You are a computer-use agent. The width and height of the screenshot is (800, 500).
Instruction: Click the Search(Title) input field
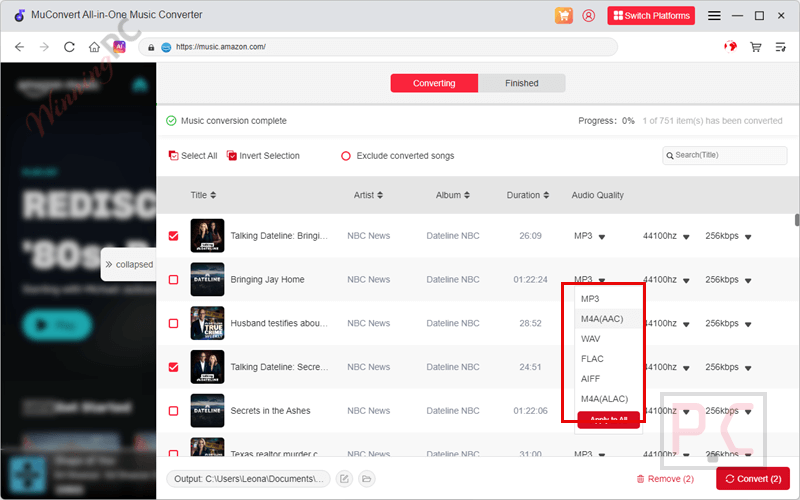click(x=724, y=155)
